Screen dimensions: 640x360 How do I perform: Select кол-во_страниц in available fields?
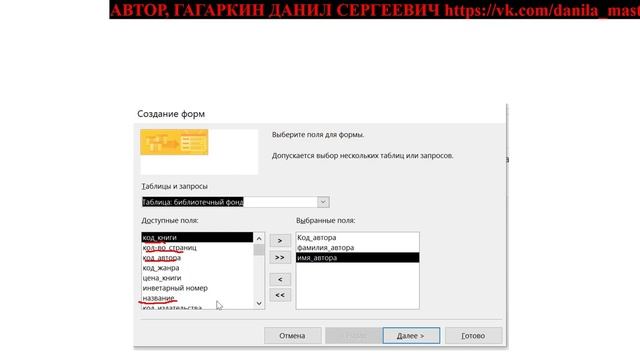[x=197, y=248]
